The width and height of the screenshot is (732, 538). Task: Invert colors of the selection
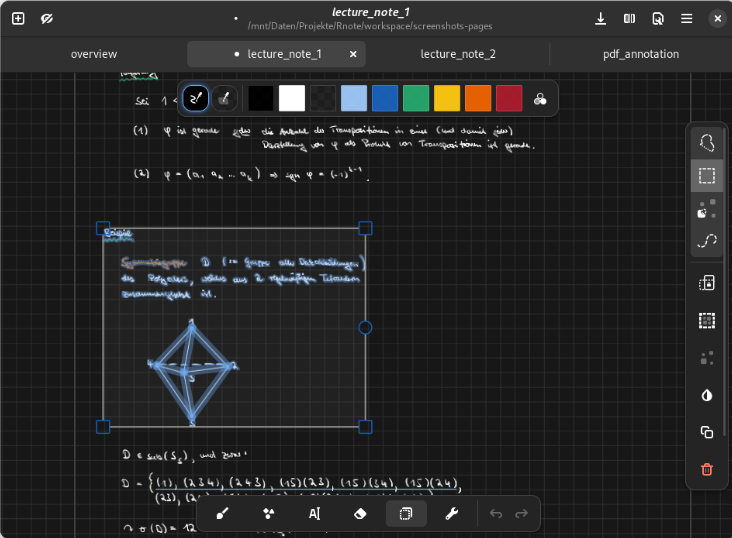707,395
